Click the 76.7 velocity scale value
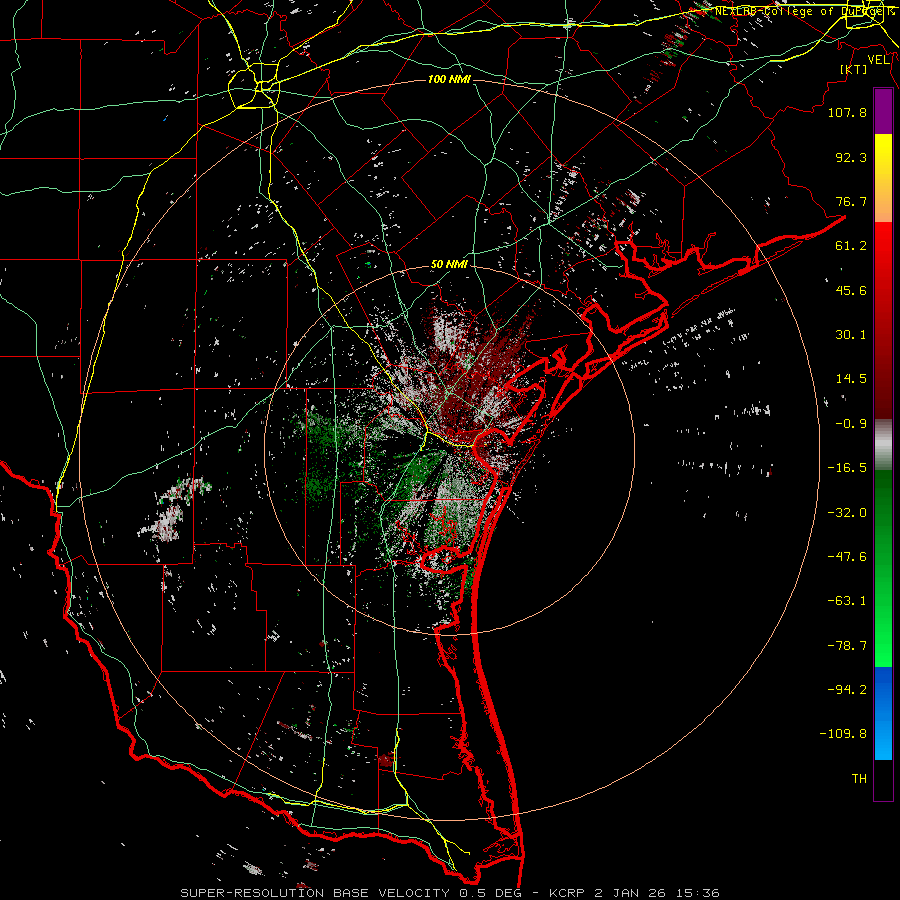Viewport: 900px width, 900px height. (851, 201)
